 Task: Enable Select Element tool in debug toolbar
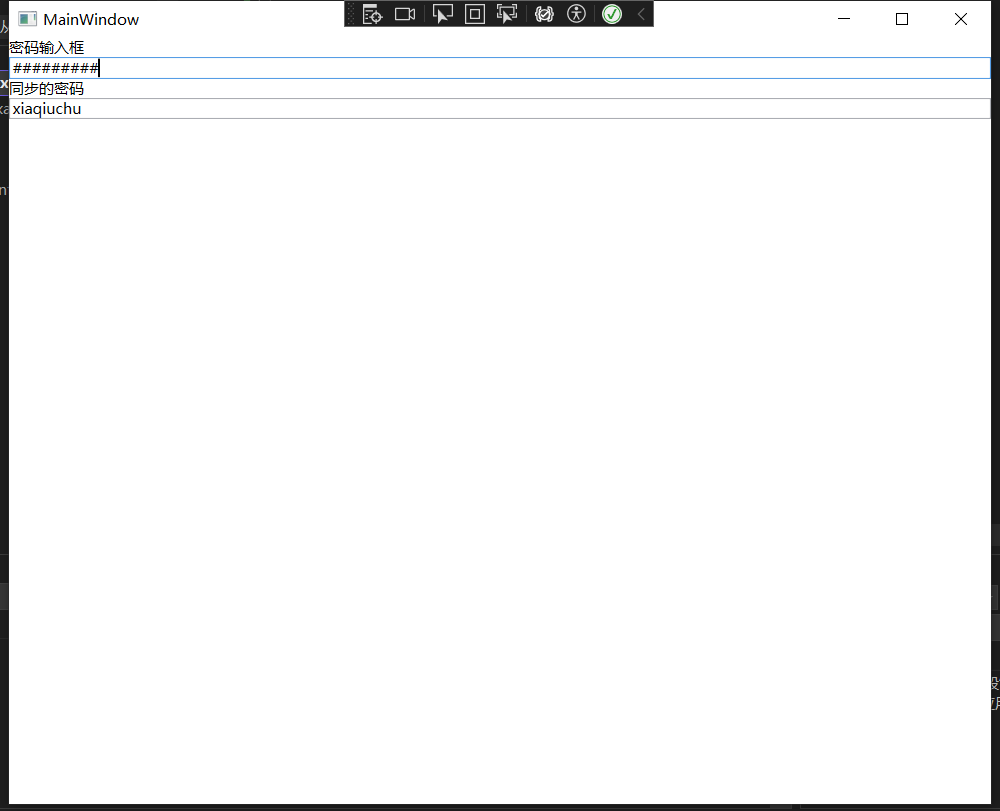443,14
